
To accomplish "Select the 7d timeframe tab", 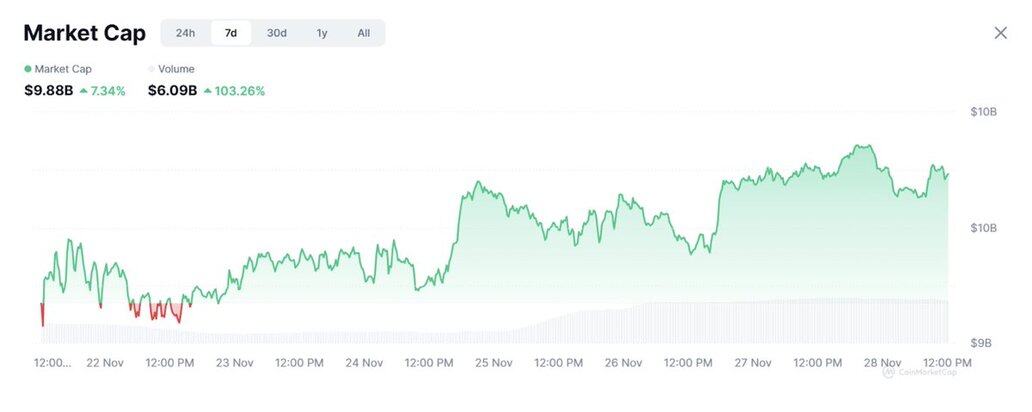I will click(x=231, y=33).
